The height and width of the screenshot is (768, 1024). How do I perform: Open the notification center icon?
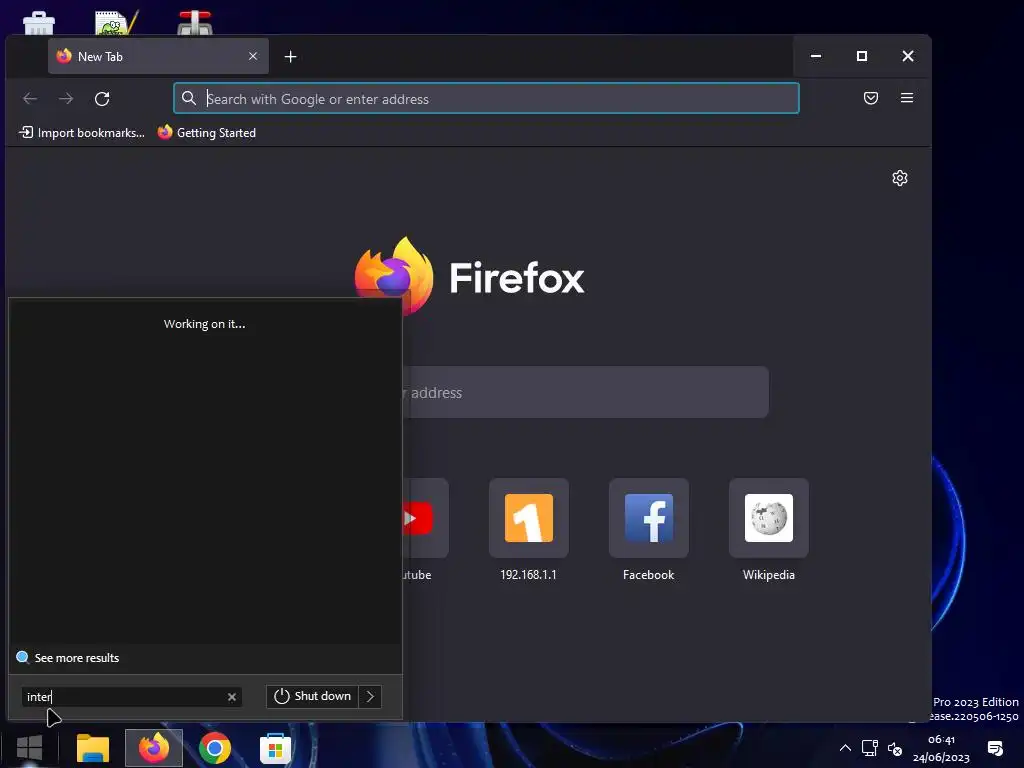click(995, 748)
